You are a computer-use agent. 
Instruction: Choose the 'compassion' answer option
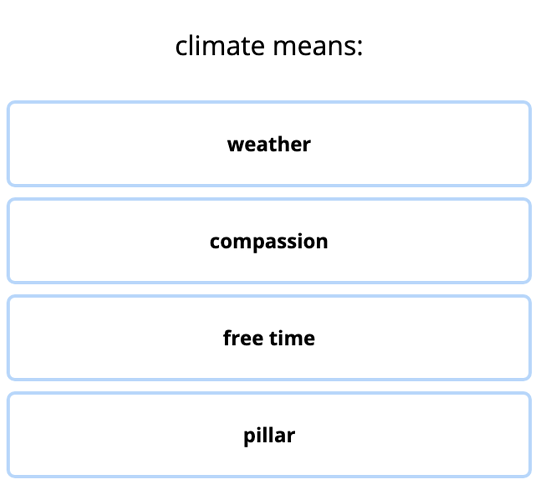269,241
